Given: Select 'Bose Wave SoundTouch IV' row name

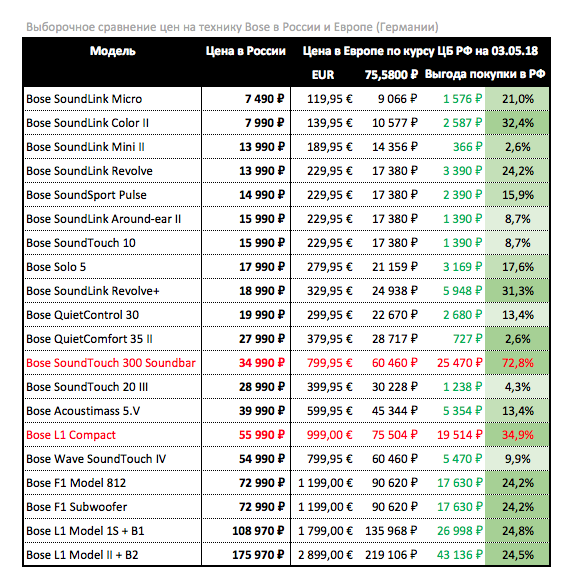Looking at the screenshot, I should [x=96, y=459].
